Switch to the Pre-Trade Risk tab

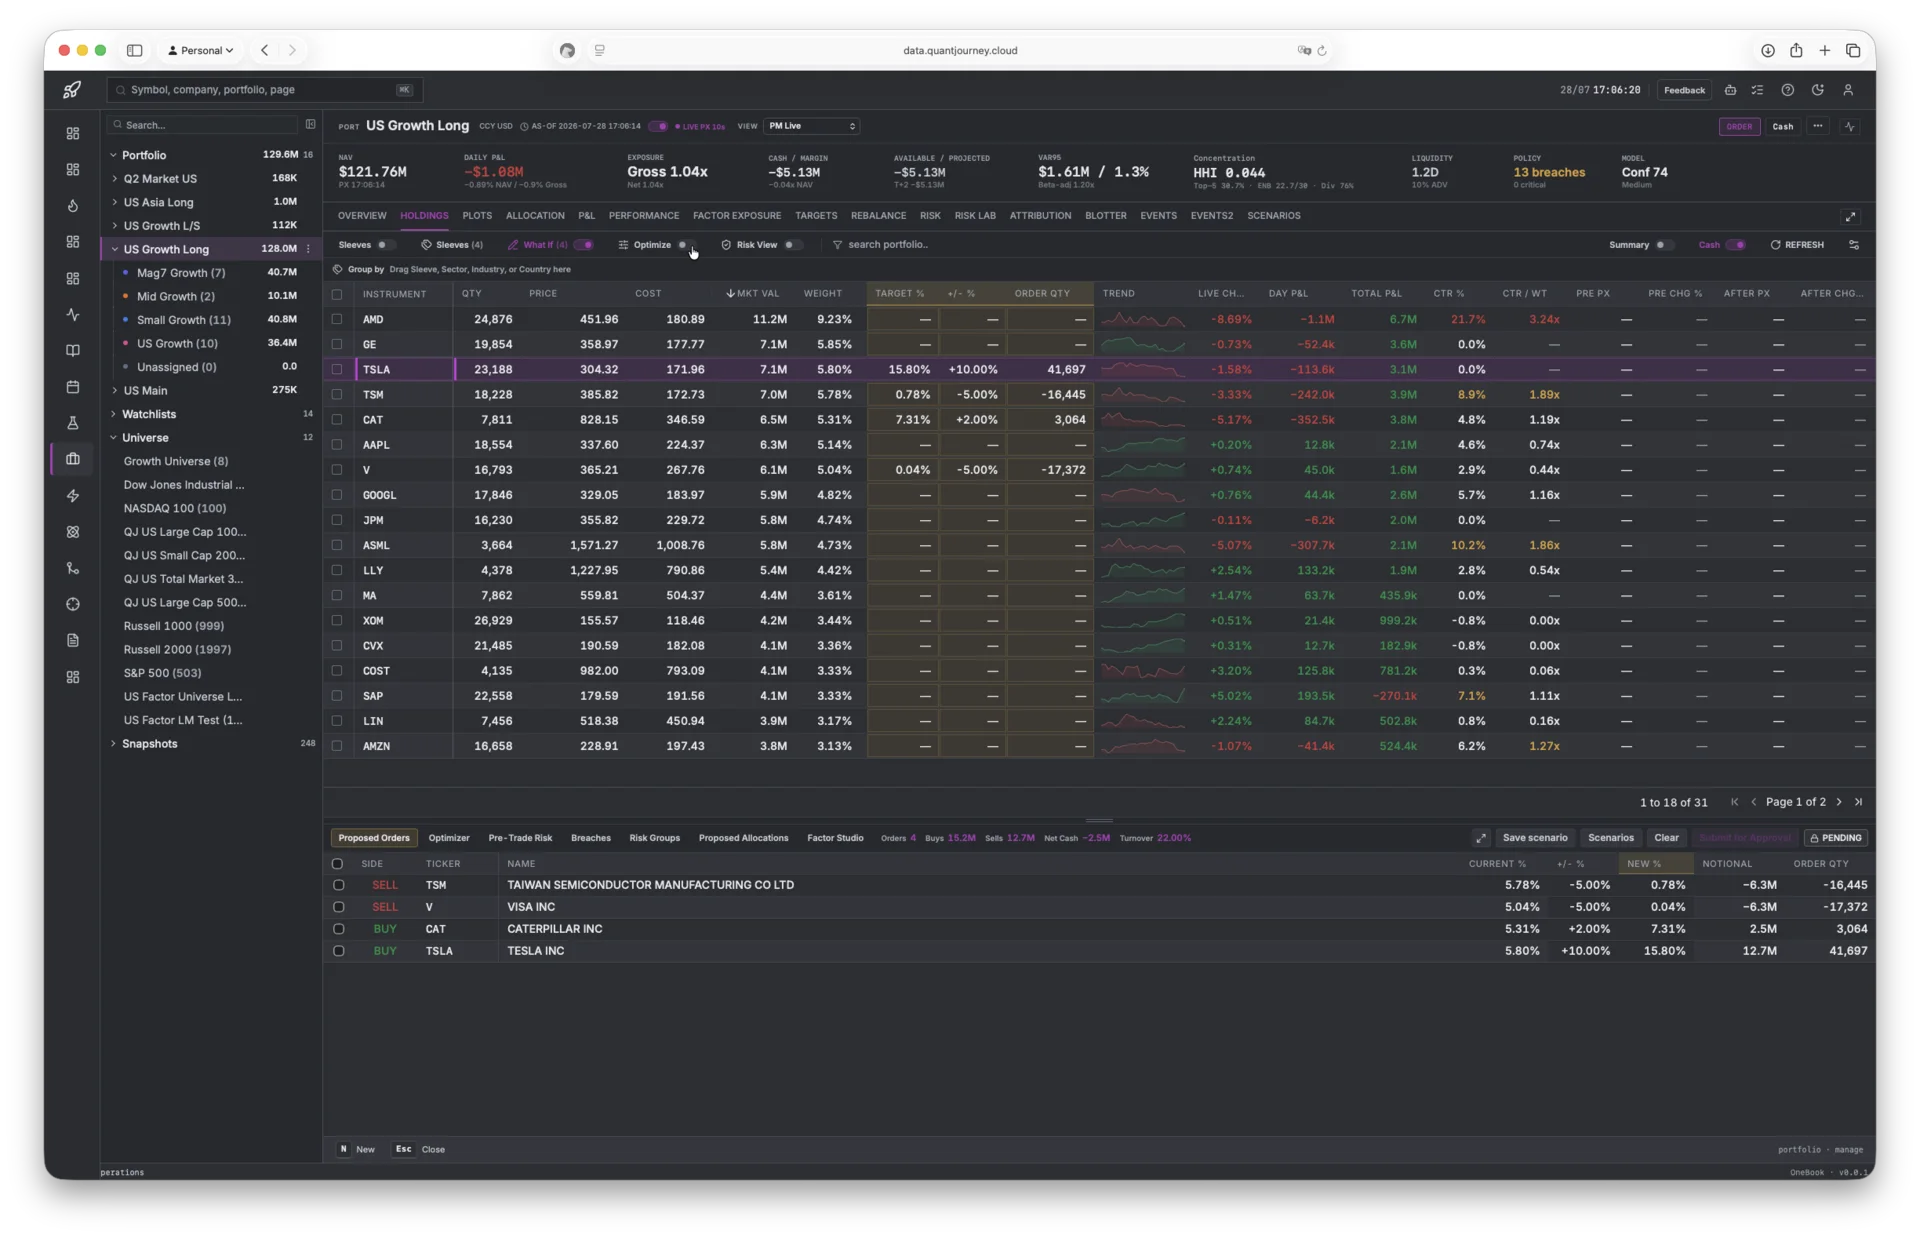click(520, 838)
